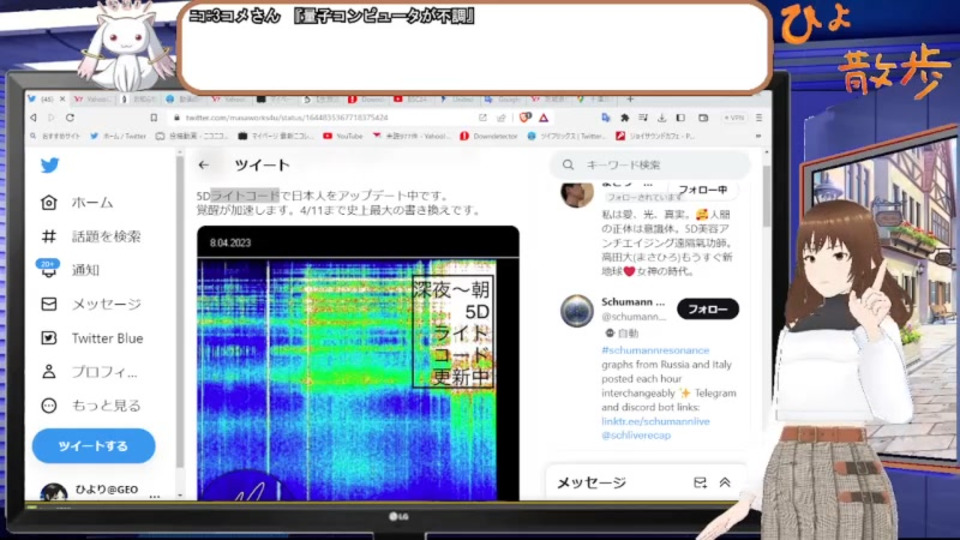The width and height of the screenshot is (960, 540).
Task: Click the share icon in address bar
Action: coord(501,118)
